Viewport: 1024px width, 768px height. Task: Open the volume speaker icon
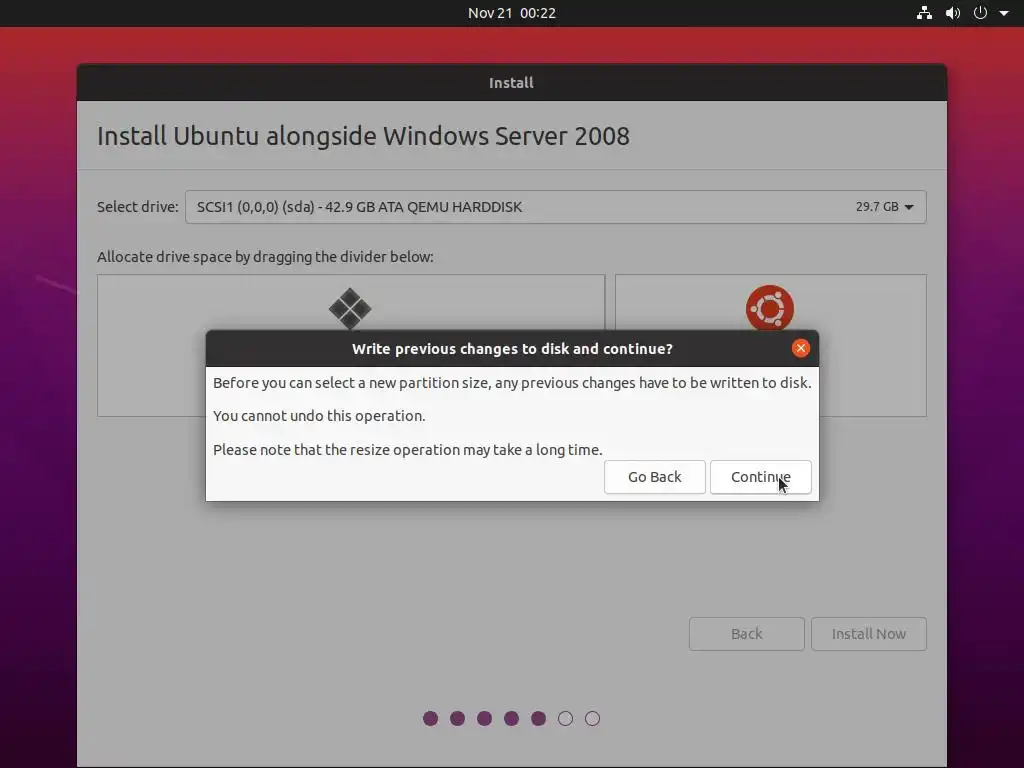click(953, 13)
